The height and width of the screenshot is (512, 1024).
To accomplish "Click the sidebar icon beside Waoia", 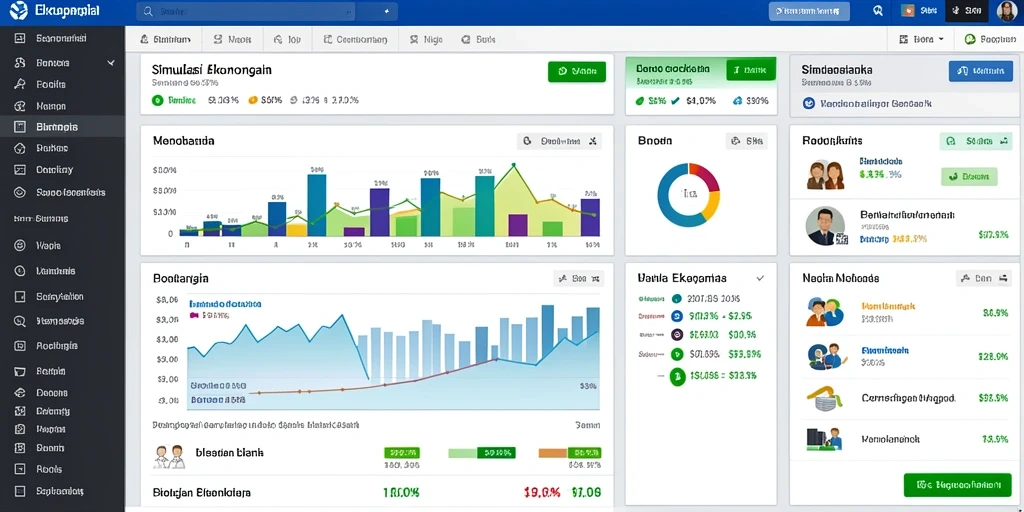I will click(x=20, y=246).
